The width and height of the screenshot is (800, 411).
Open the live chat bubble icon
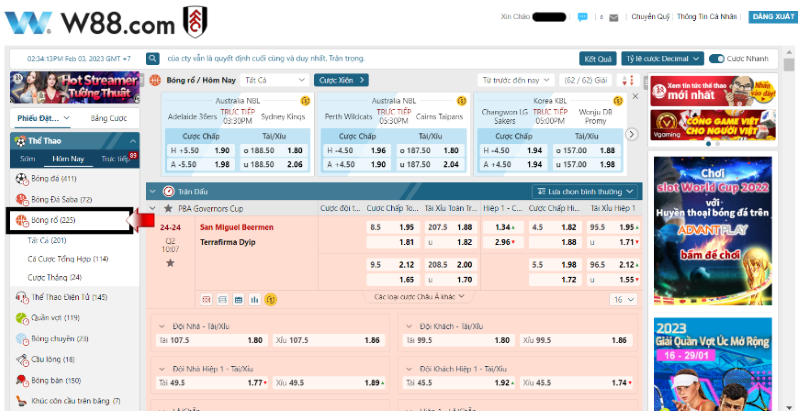582,17
